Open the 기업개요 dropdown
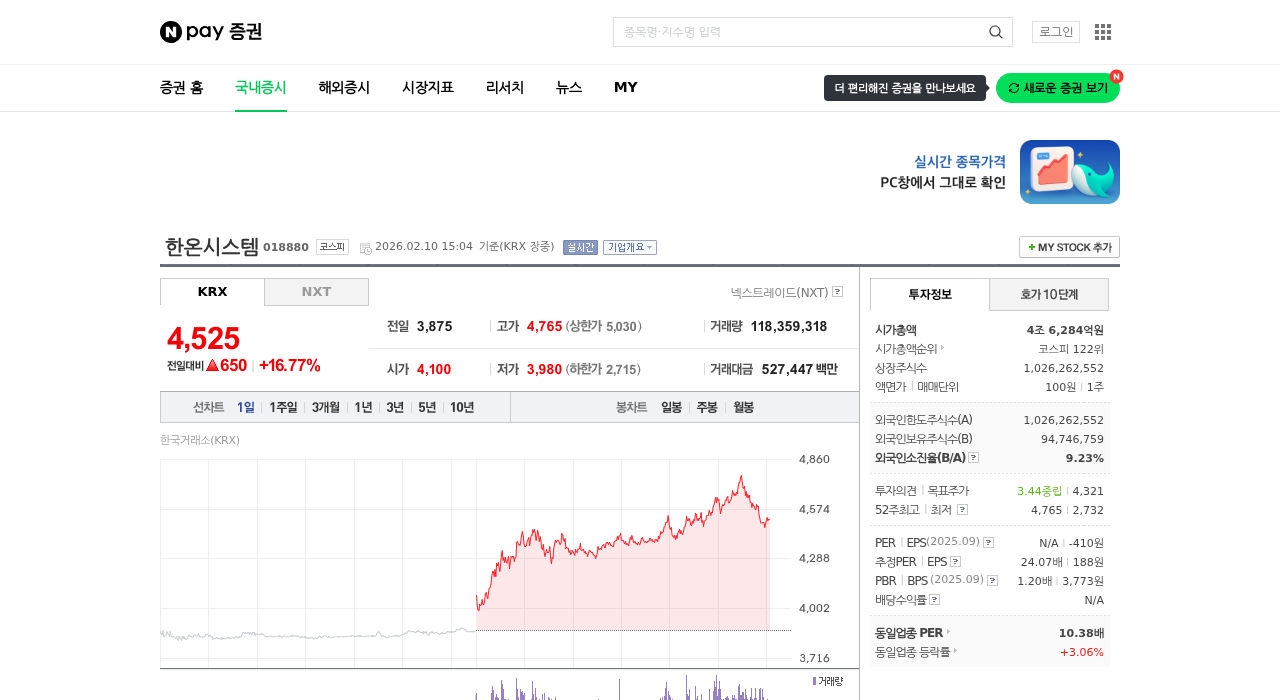Image resolution: width=1280 pixels, height=700 pixels. click(x=629, y=247)
